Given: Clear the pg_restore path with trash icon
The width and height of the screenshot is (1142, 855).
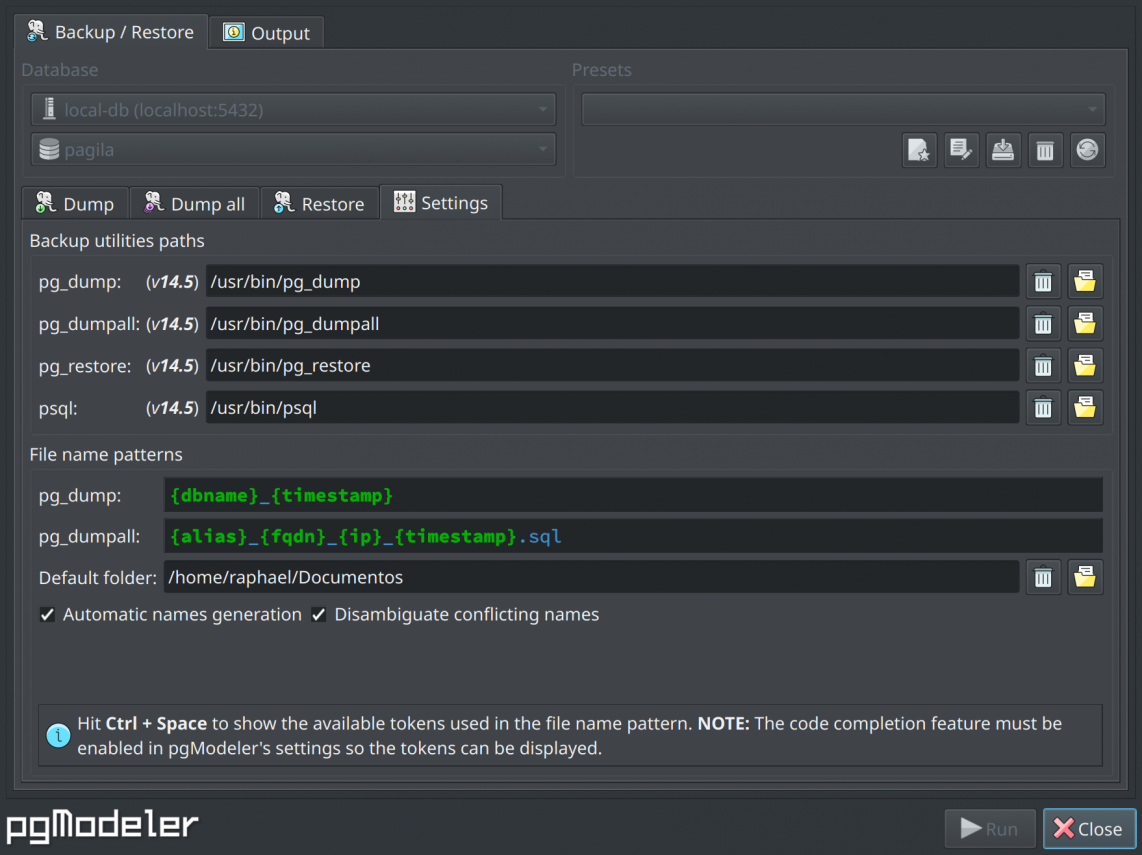Looking at the screenshot, I should pyautogui.click(x=1043, y=366).
